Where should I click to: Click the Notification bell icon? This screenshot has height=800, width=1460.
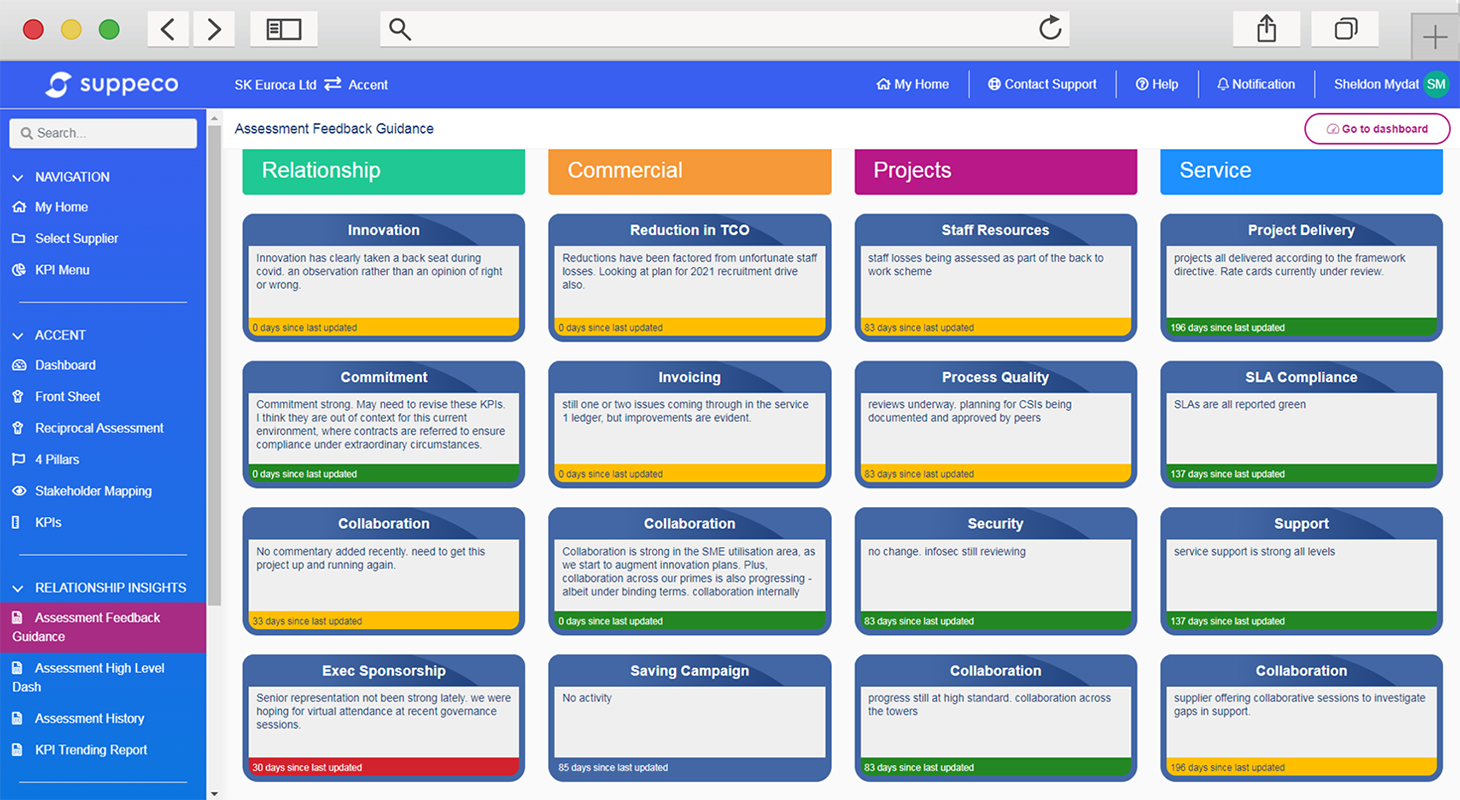coord(1222,84)
